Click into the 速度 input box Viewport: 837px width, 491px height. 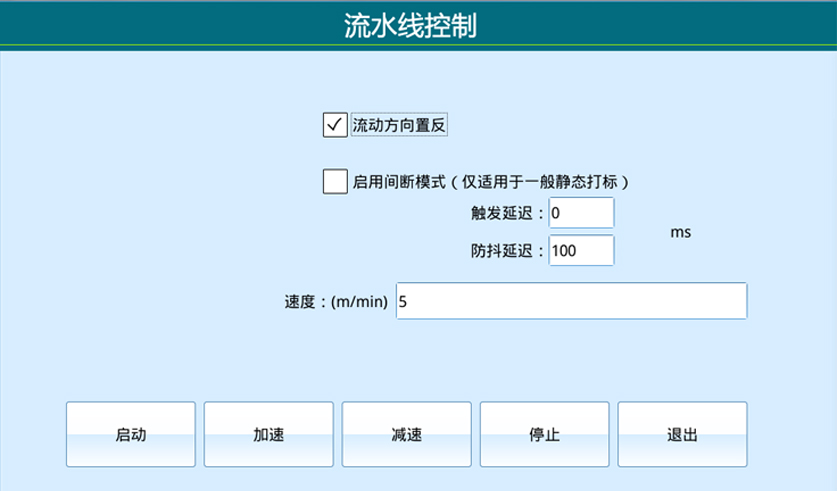[571, 301]
